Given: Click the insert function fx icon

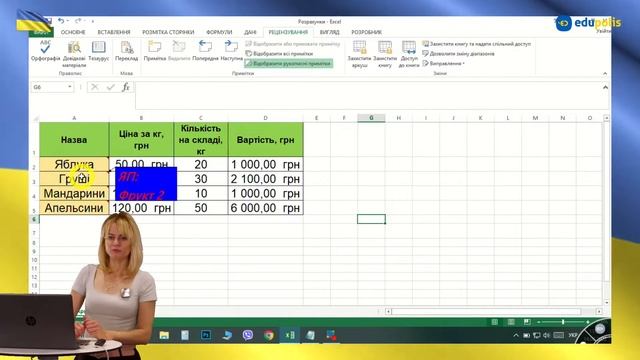Looking at the screenshot, I should pyautogui.click(x=126, y=87).
